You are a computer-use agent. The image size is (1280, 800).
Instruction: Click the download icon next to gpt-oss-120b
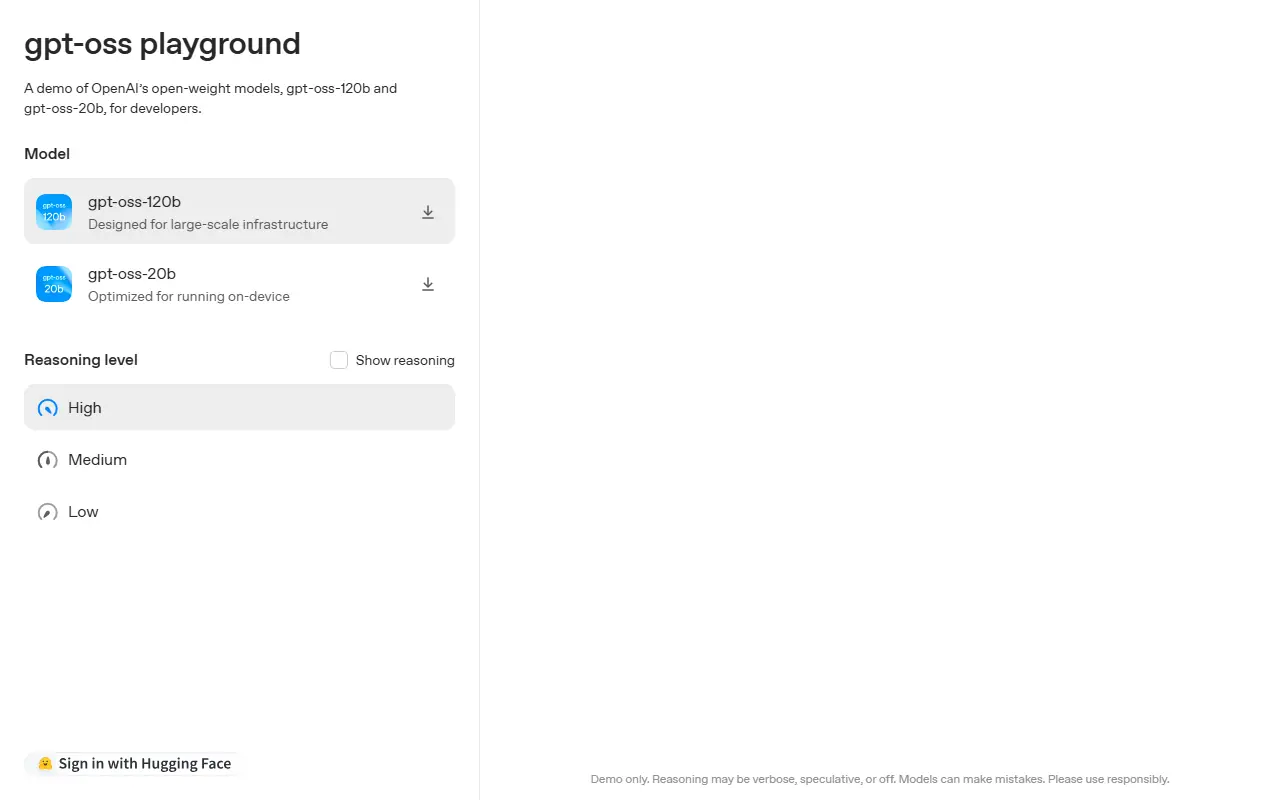[428, 212]
